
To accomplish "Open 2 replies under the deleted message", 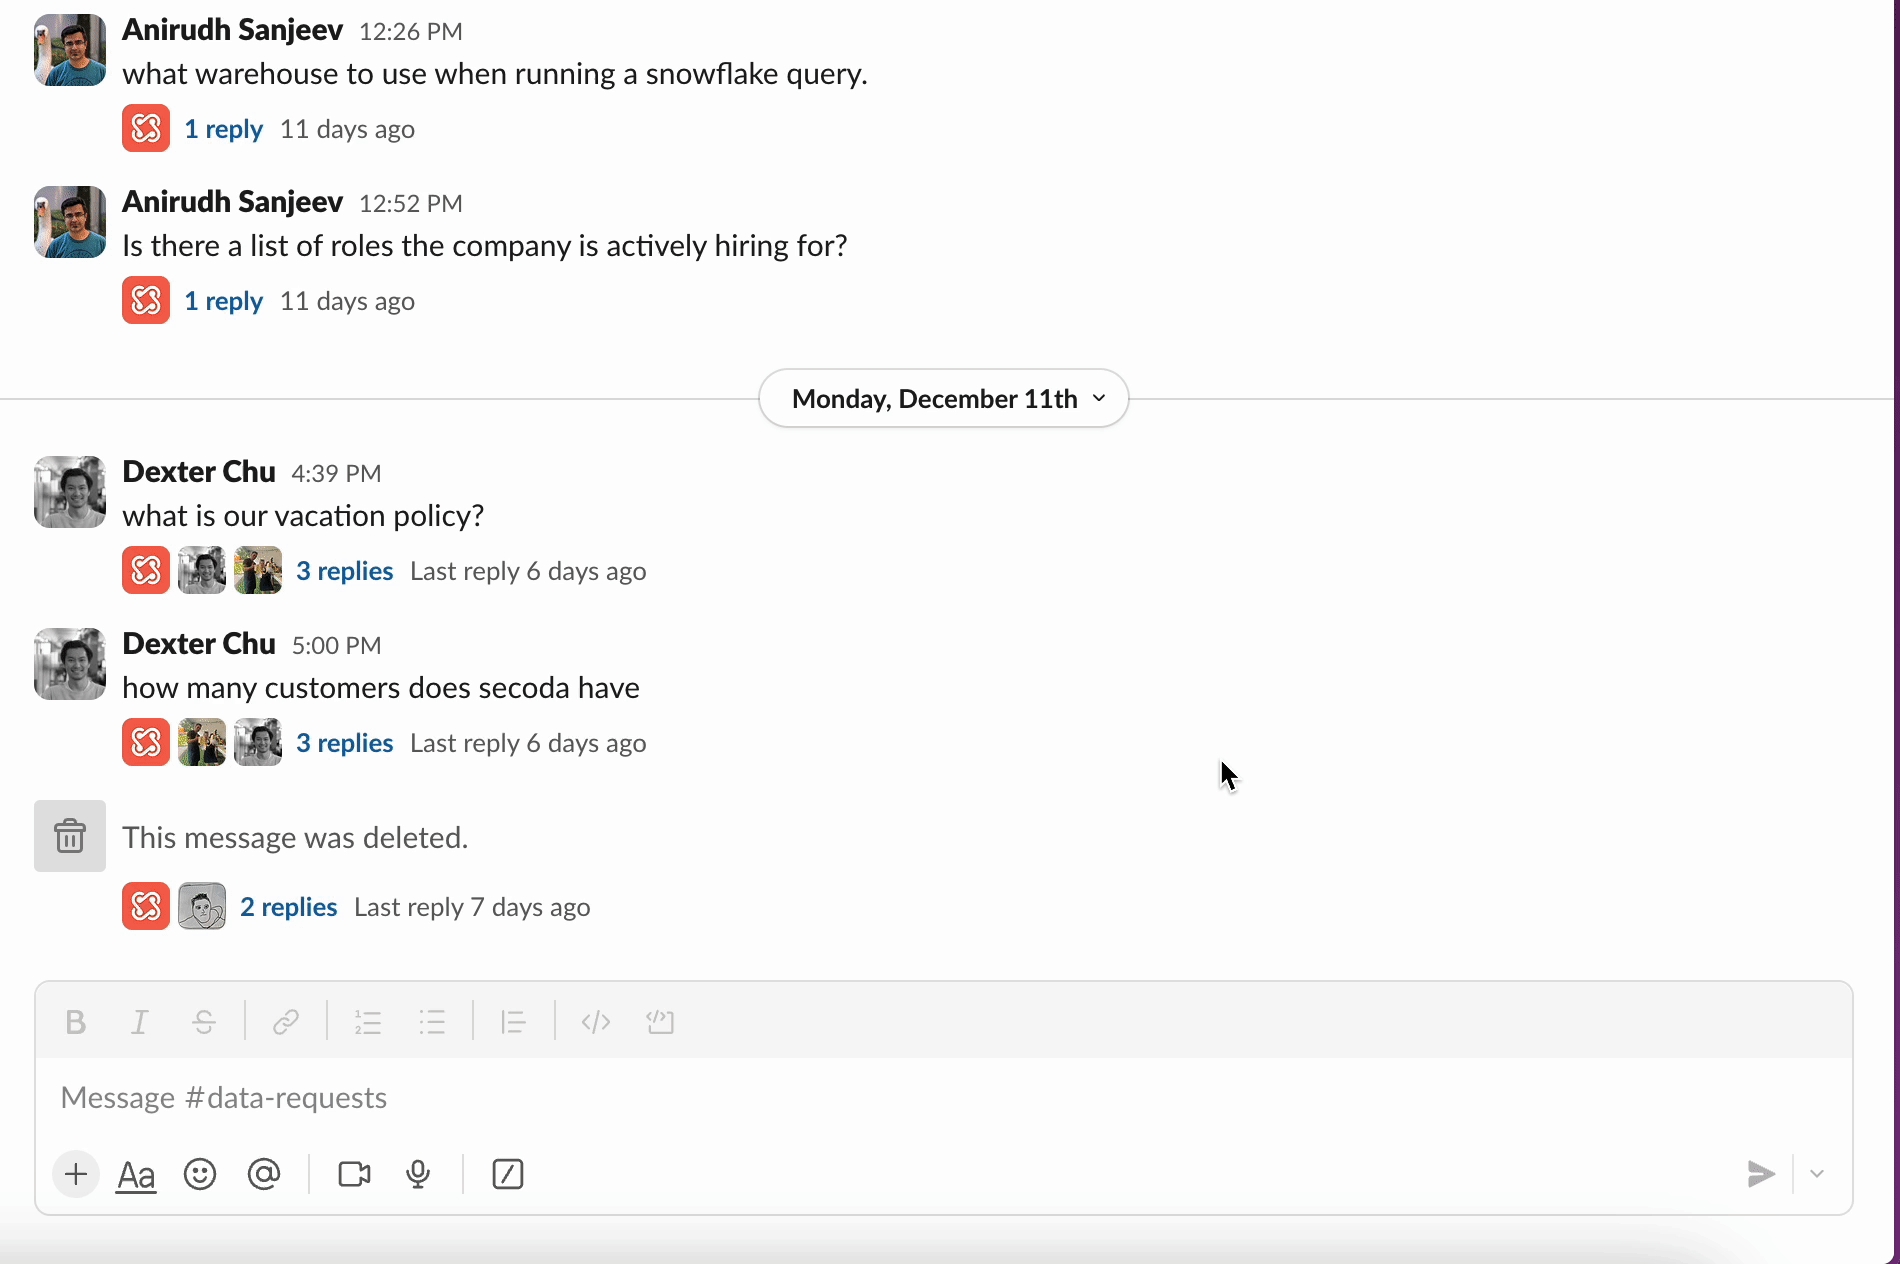I will click(x=288, y=907).
